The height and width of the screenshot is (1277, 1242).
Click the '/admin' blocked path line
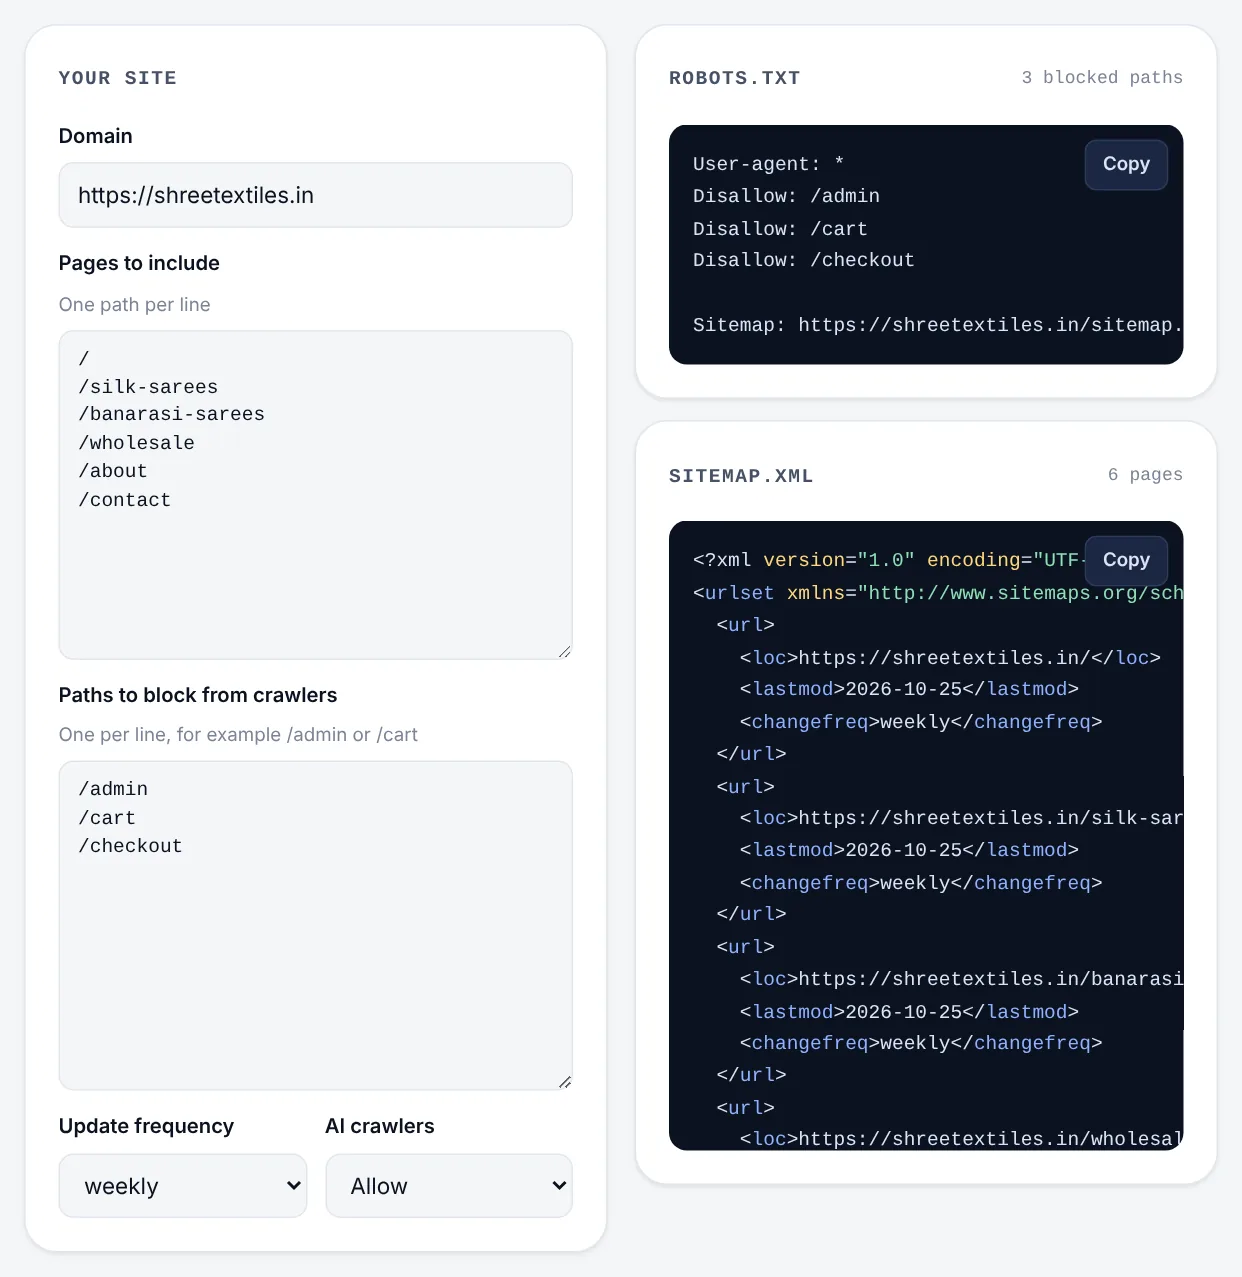[x=113, y=789]
